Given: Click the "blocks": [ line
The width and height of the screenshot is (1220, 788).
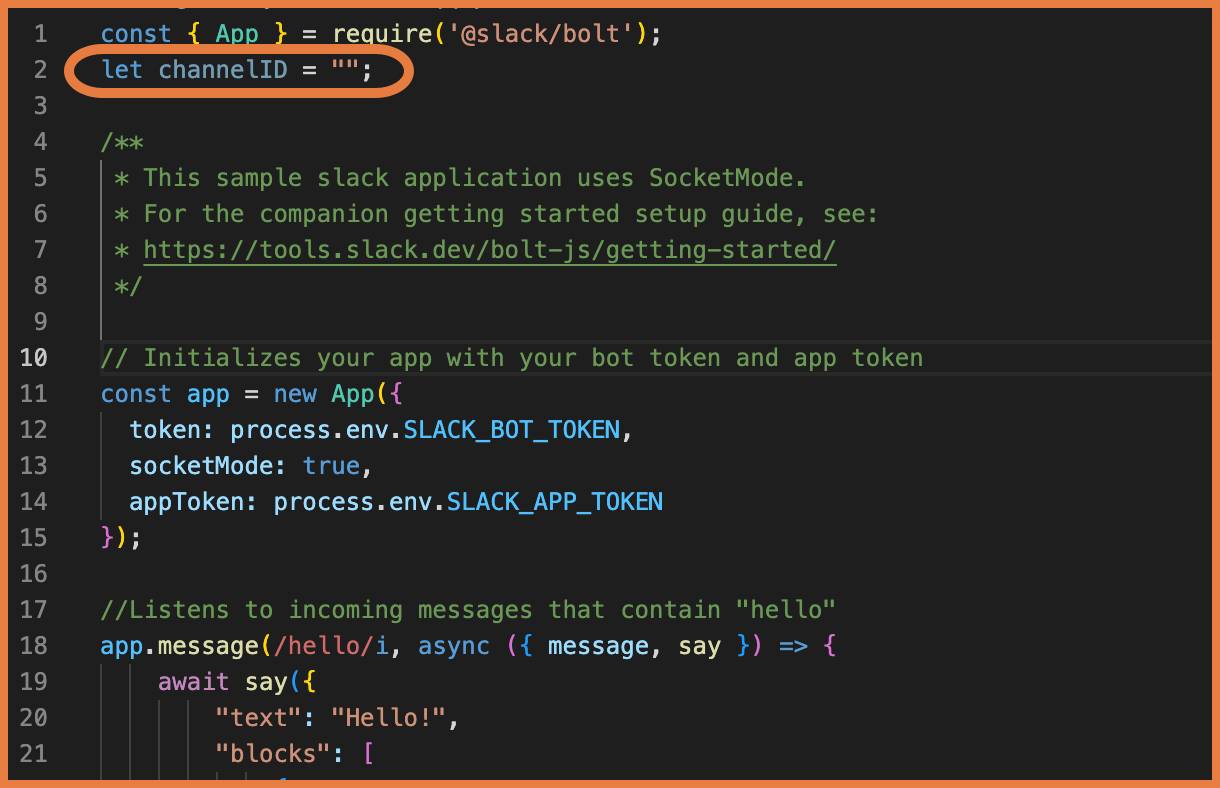Looking at the screenshot, I should click(295, 754).
